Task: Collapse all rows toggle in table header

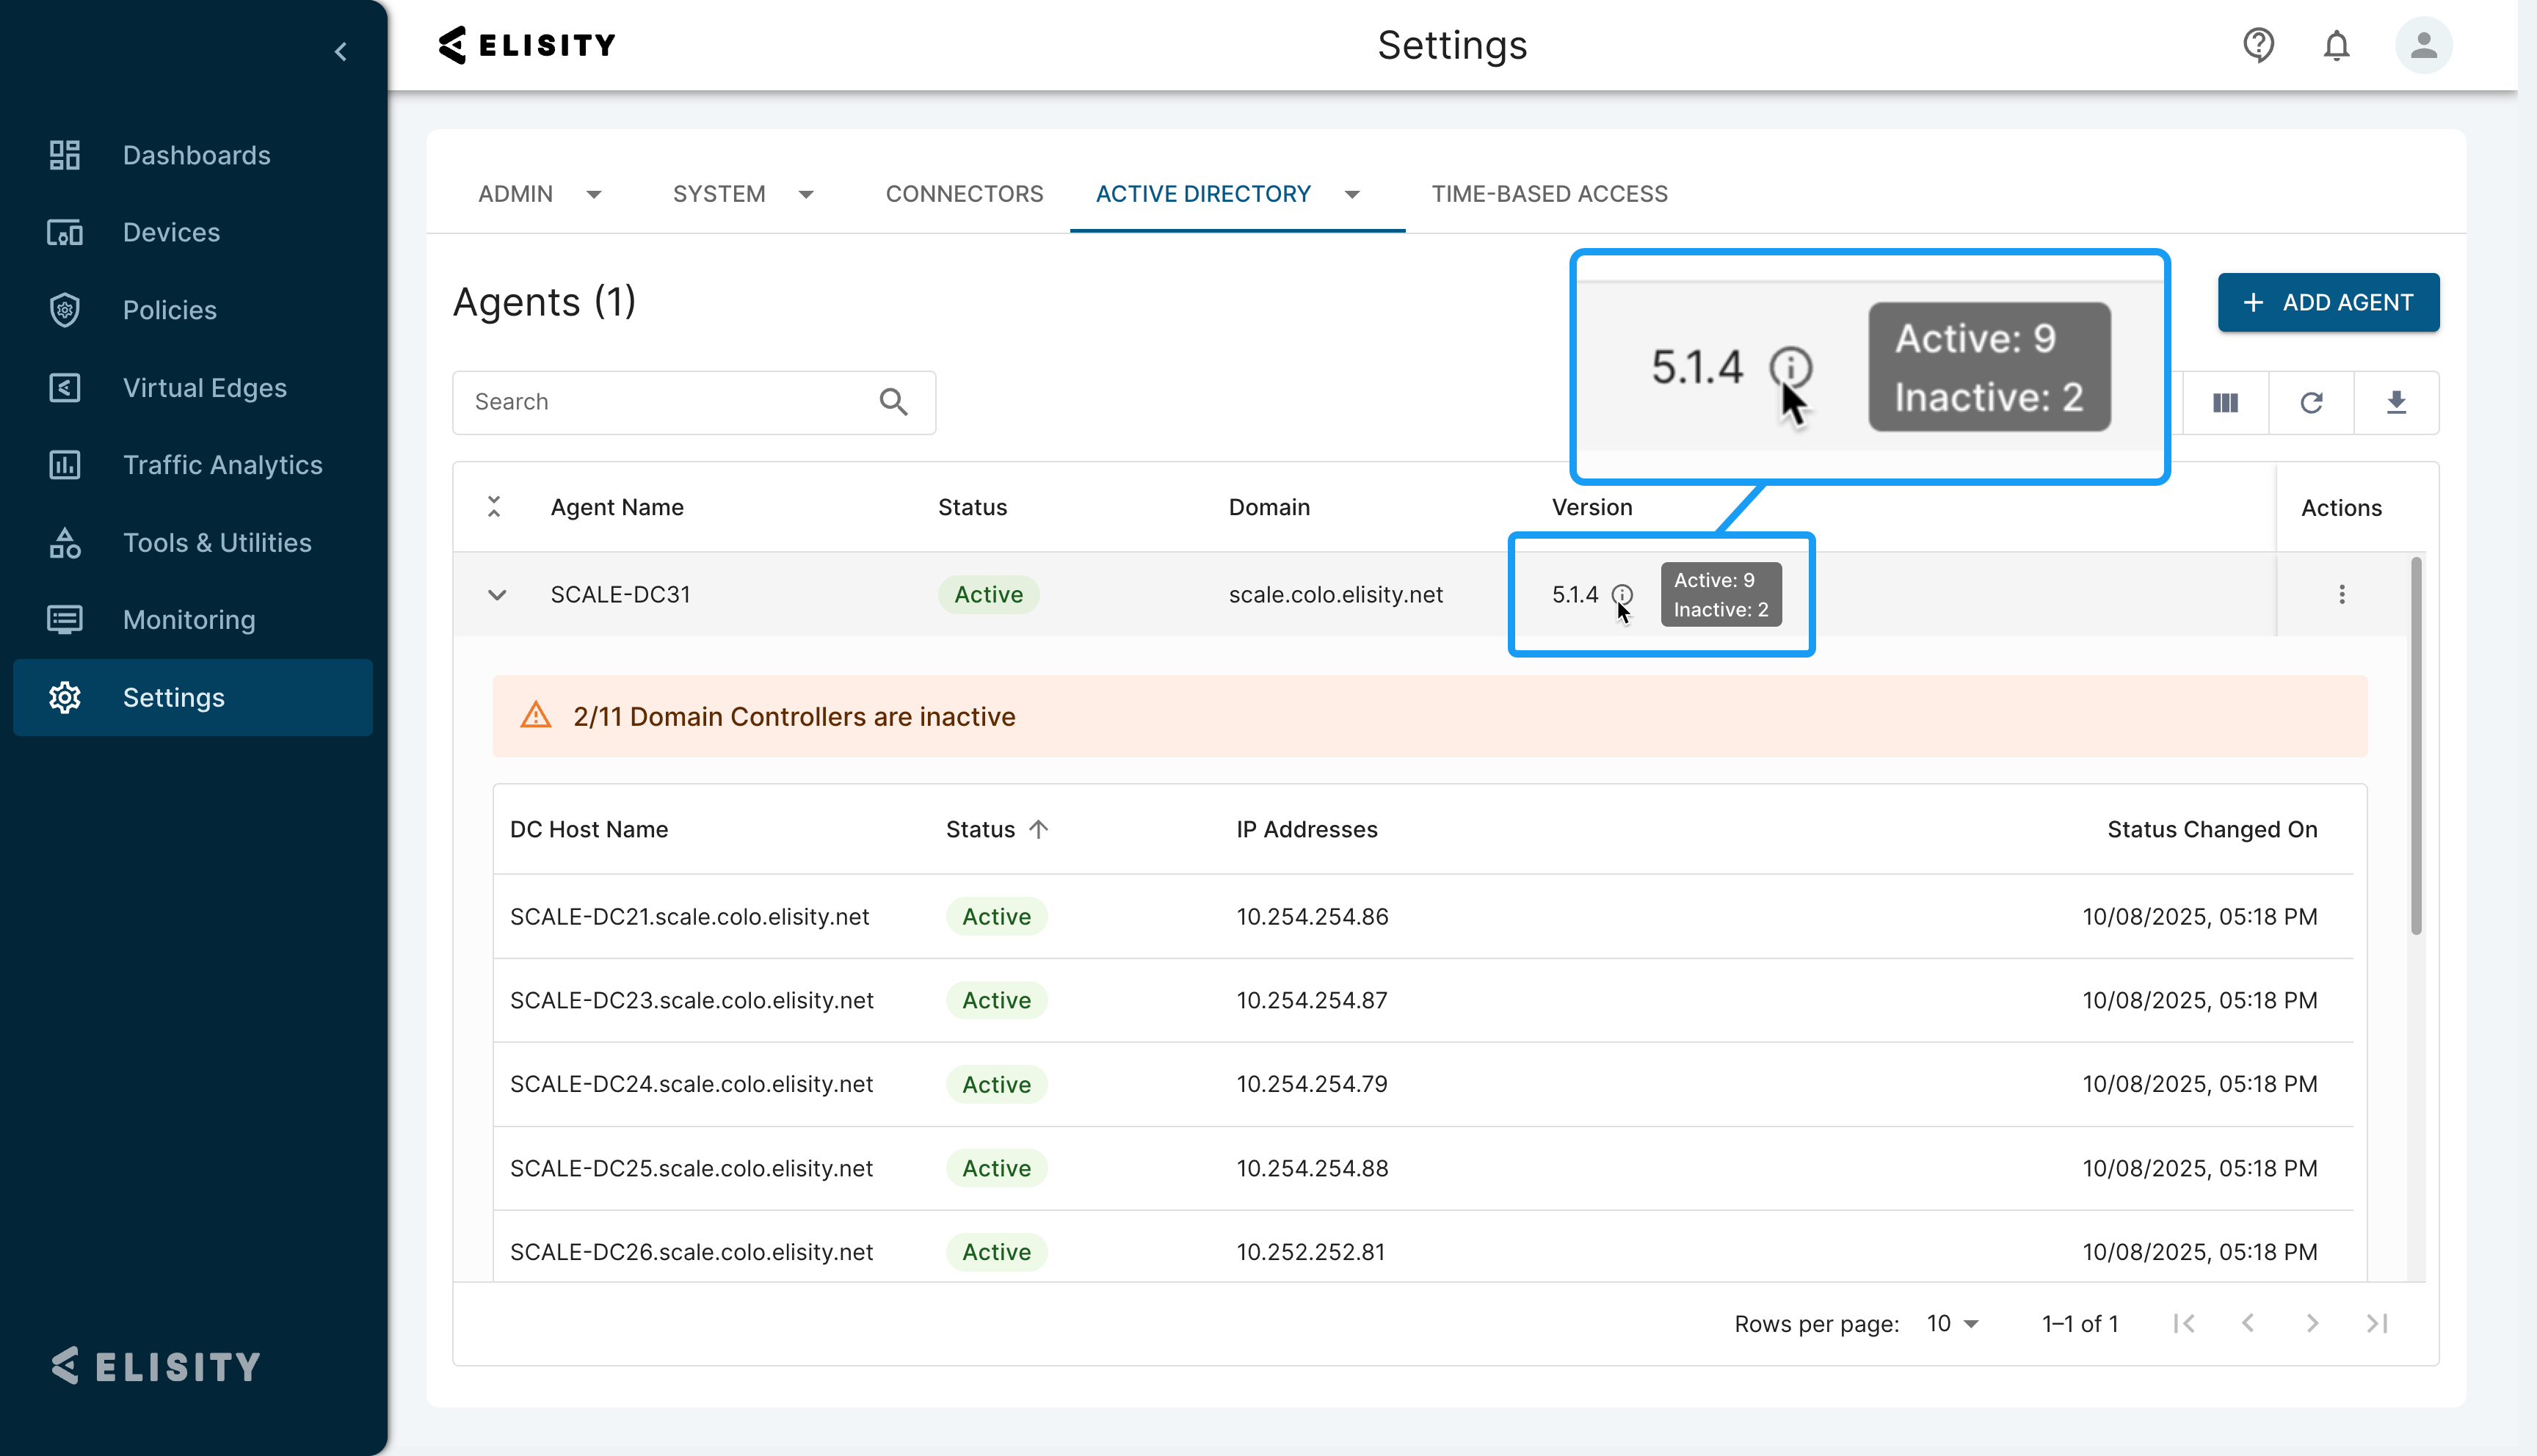Action: [x=494, y=507]
